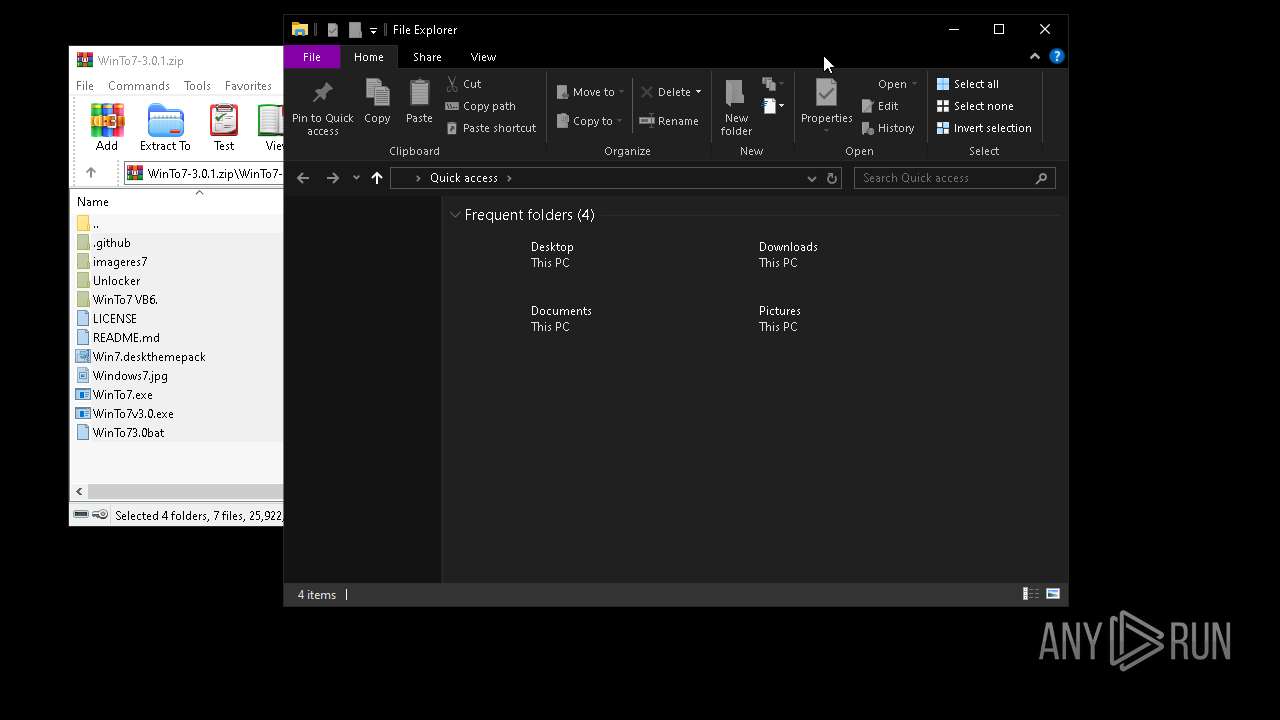This screenshot has width=1280, height=720.
Task: Click WinRAR horizontal scrollbar left arrow
Action: [79, 491]
